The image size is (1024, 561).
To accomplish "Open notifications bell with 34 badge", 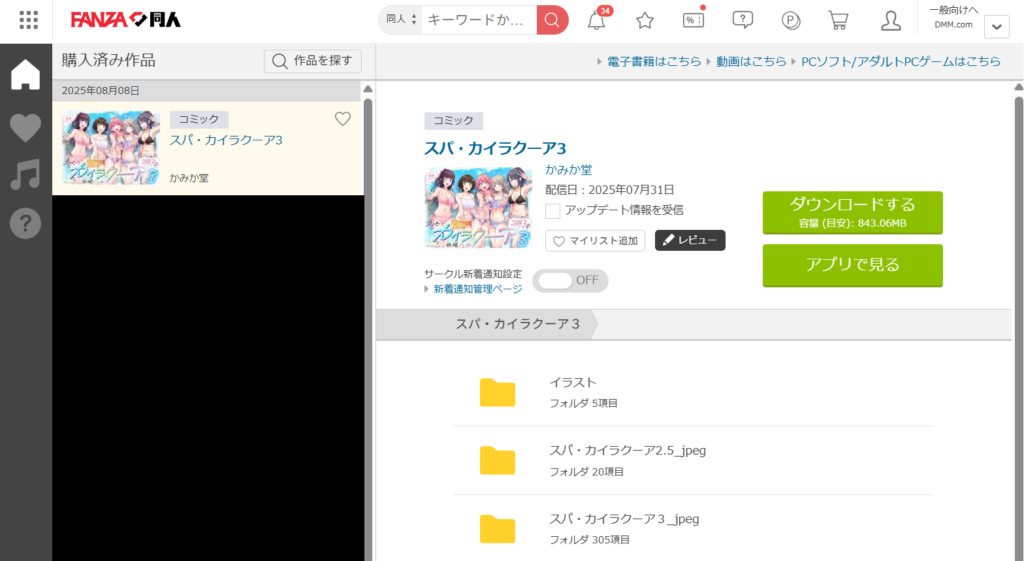I will 596,20.
